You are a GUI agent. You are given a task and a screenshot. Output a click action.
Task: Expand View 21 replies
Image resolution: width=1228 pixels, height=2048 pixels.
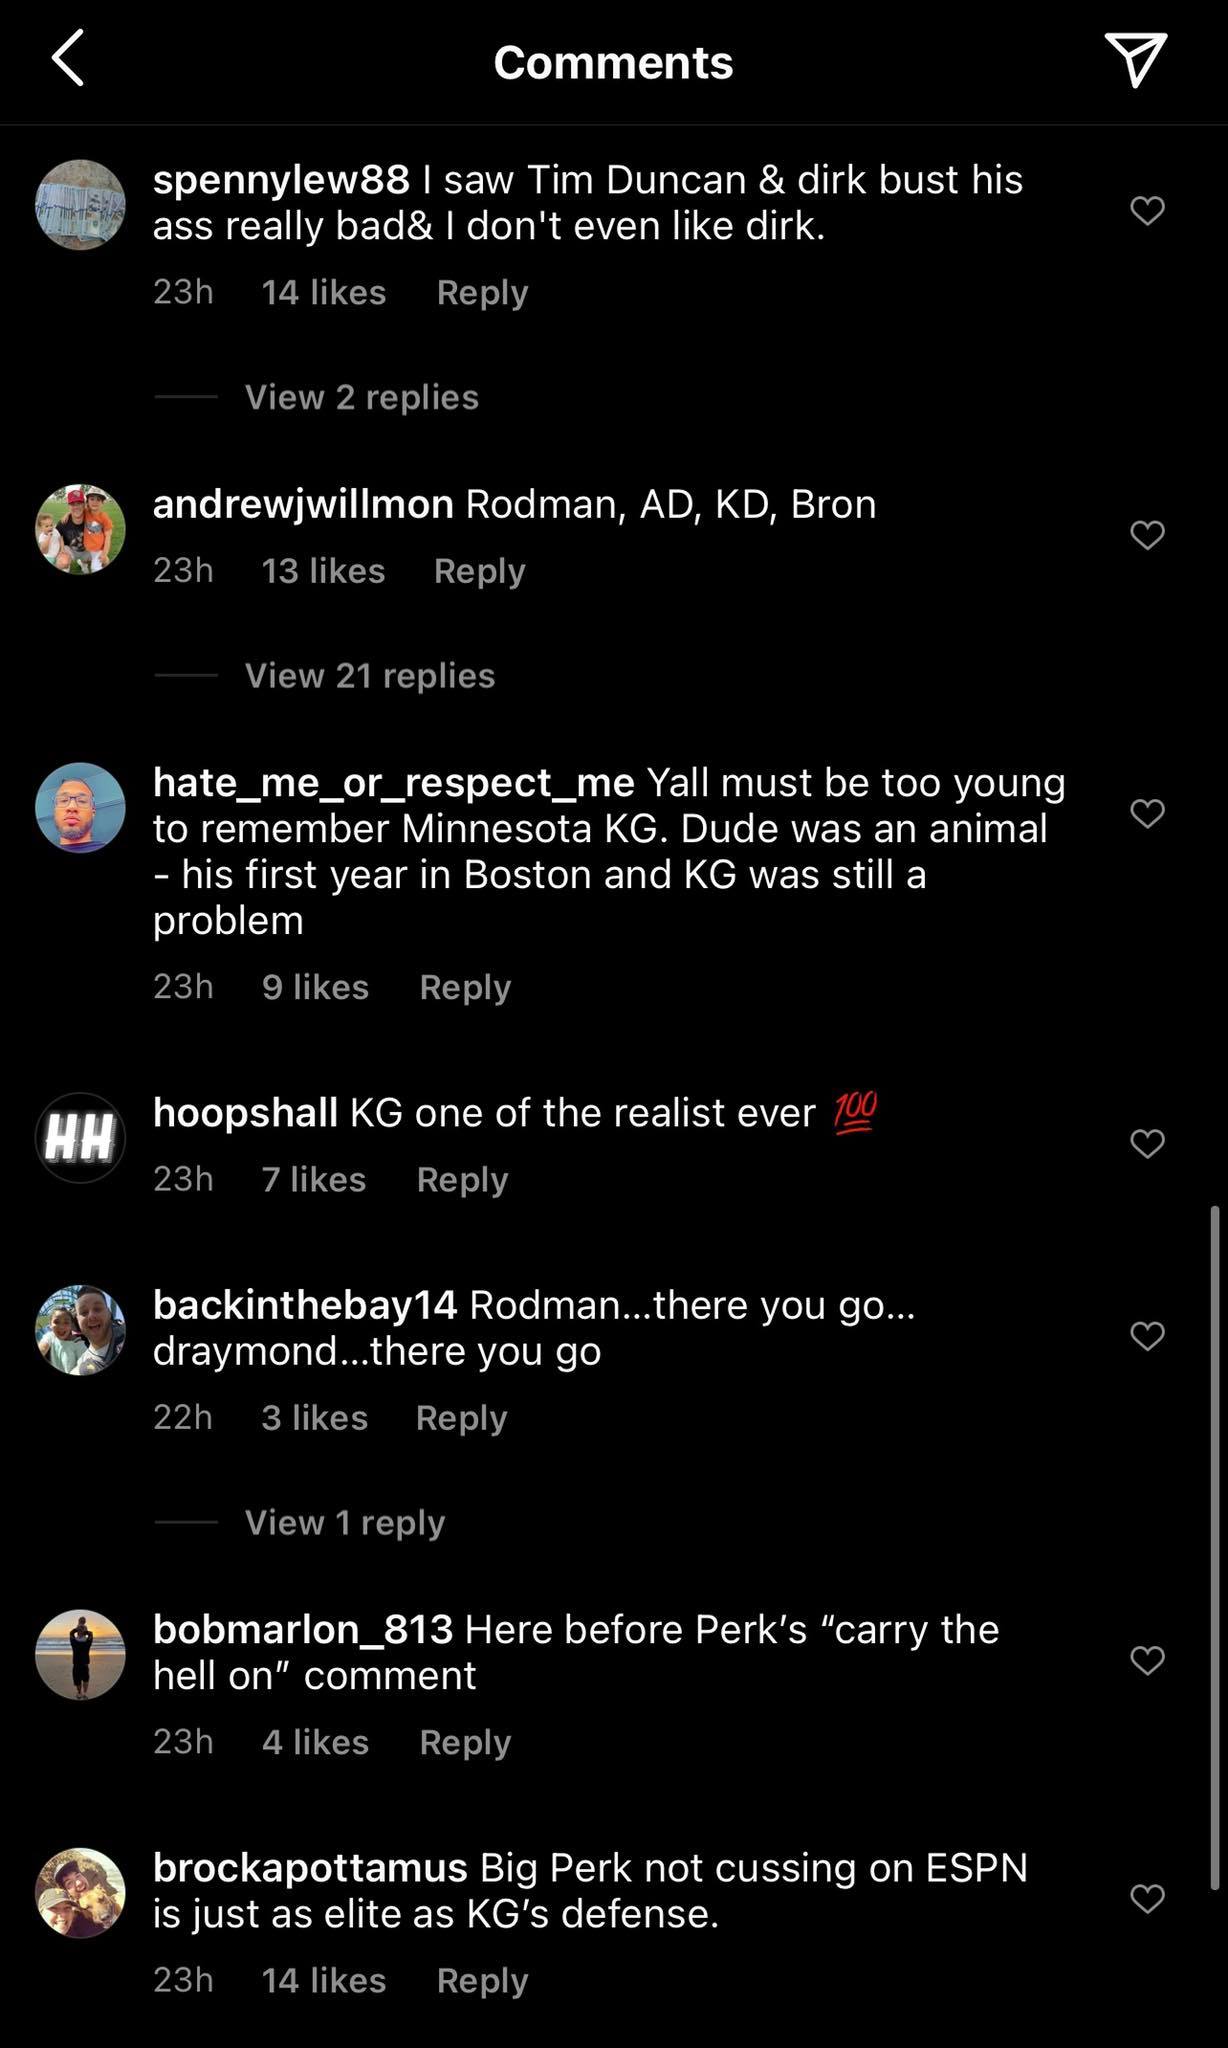click(369, 676)
